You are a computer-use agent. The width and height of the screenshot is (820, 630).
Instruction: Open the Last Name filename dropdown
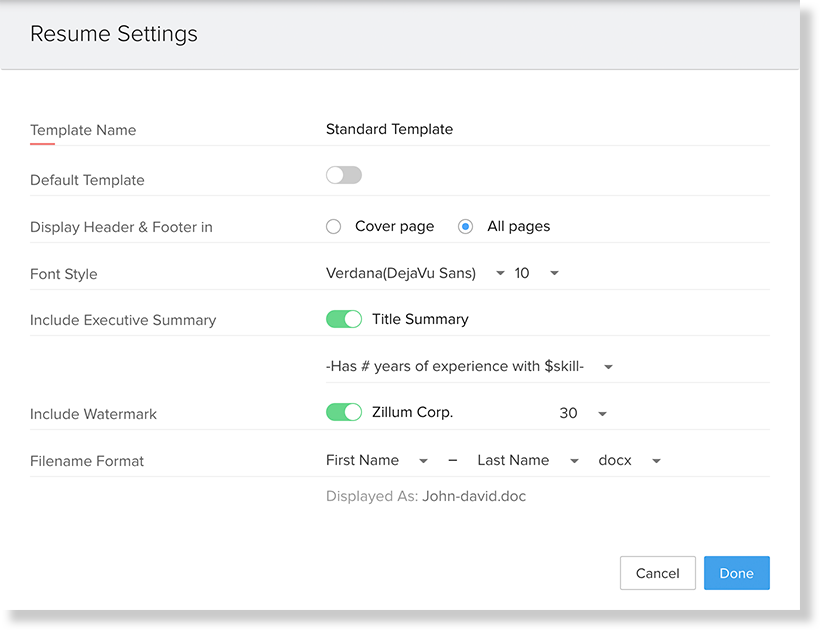528,461
